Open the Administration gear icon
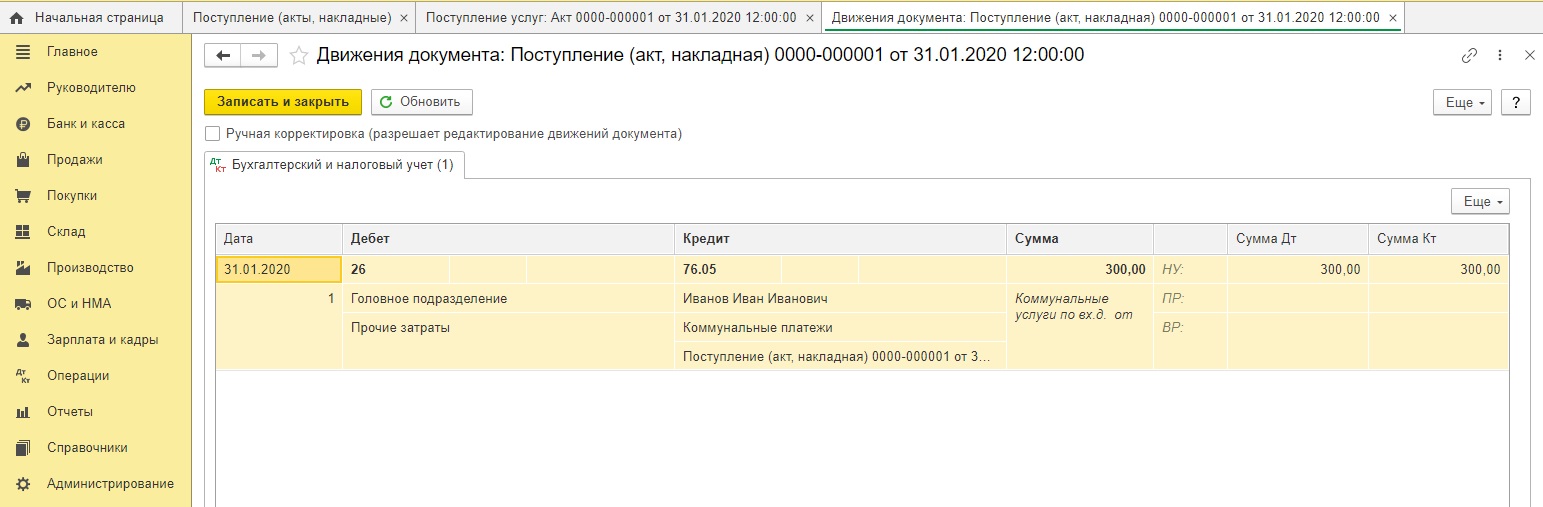The width and height of the screenshot is (1543, 507). (23, 484)
